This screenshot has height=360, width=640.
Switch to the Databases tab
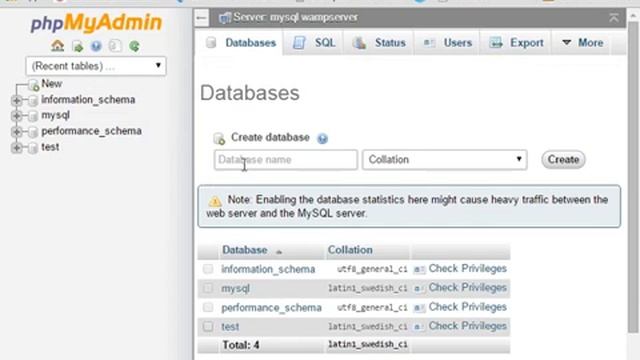coord(241,42)
